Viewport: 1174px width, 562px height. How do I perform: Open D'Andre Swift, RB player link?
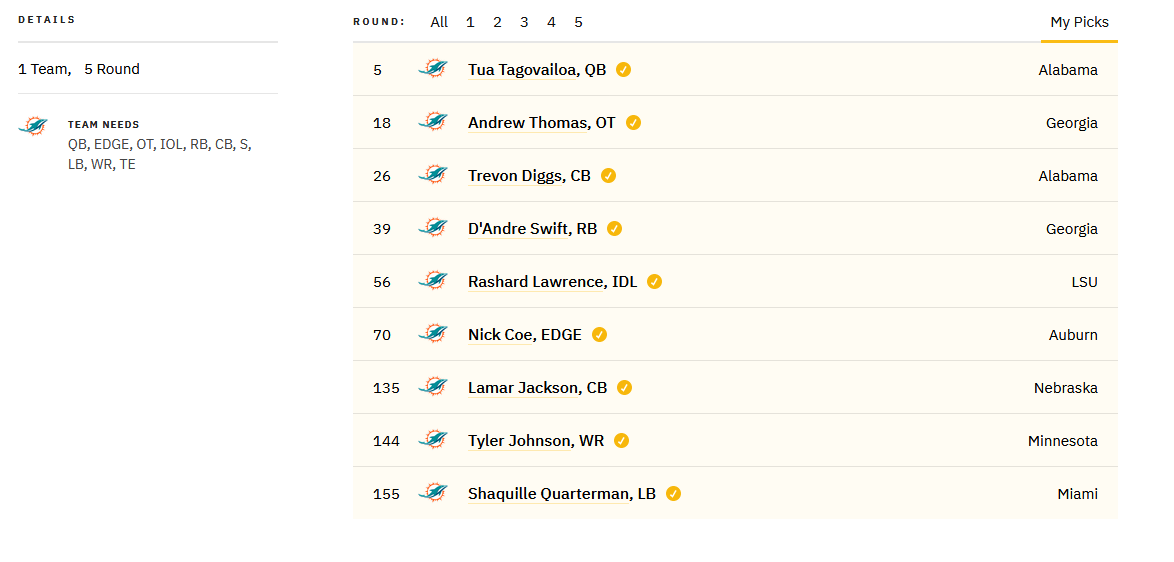532,229
